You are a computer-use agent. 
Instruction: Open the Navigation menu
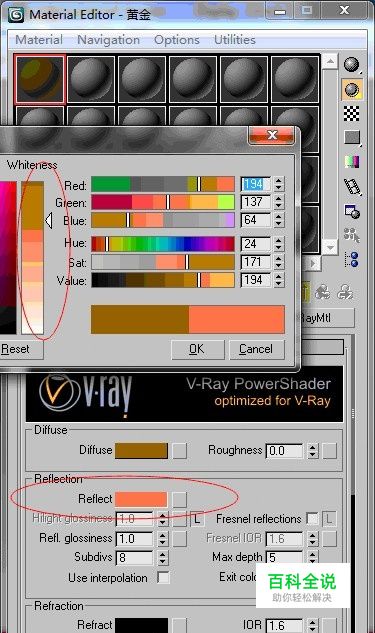108,40
